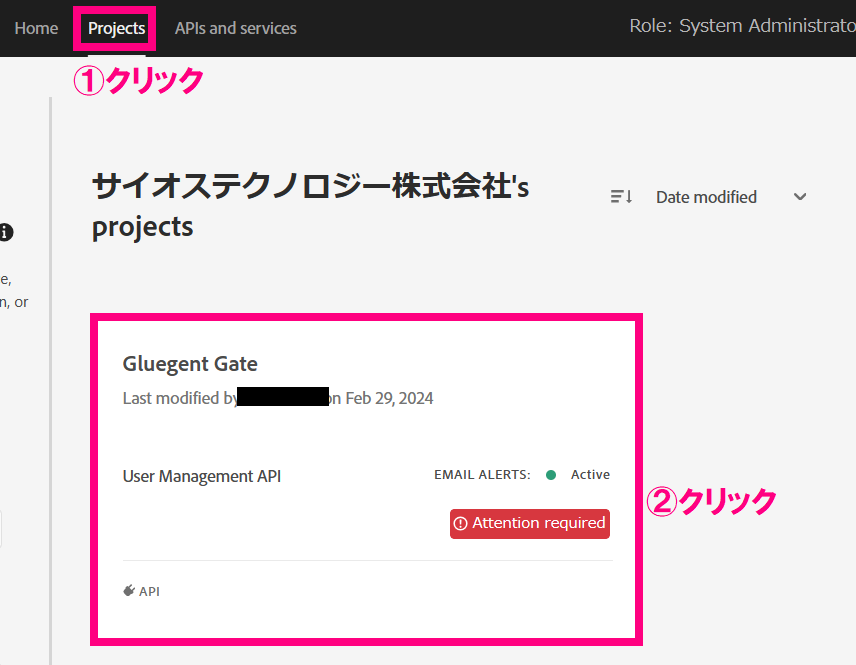The width and height of the screenshot is (856, 665).
Task: Click the API plug icon
Action: click(129, 591)
